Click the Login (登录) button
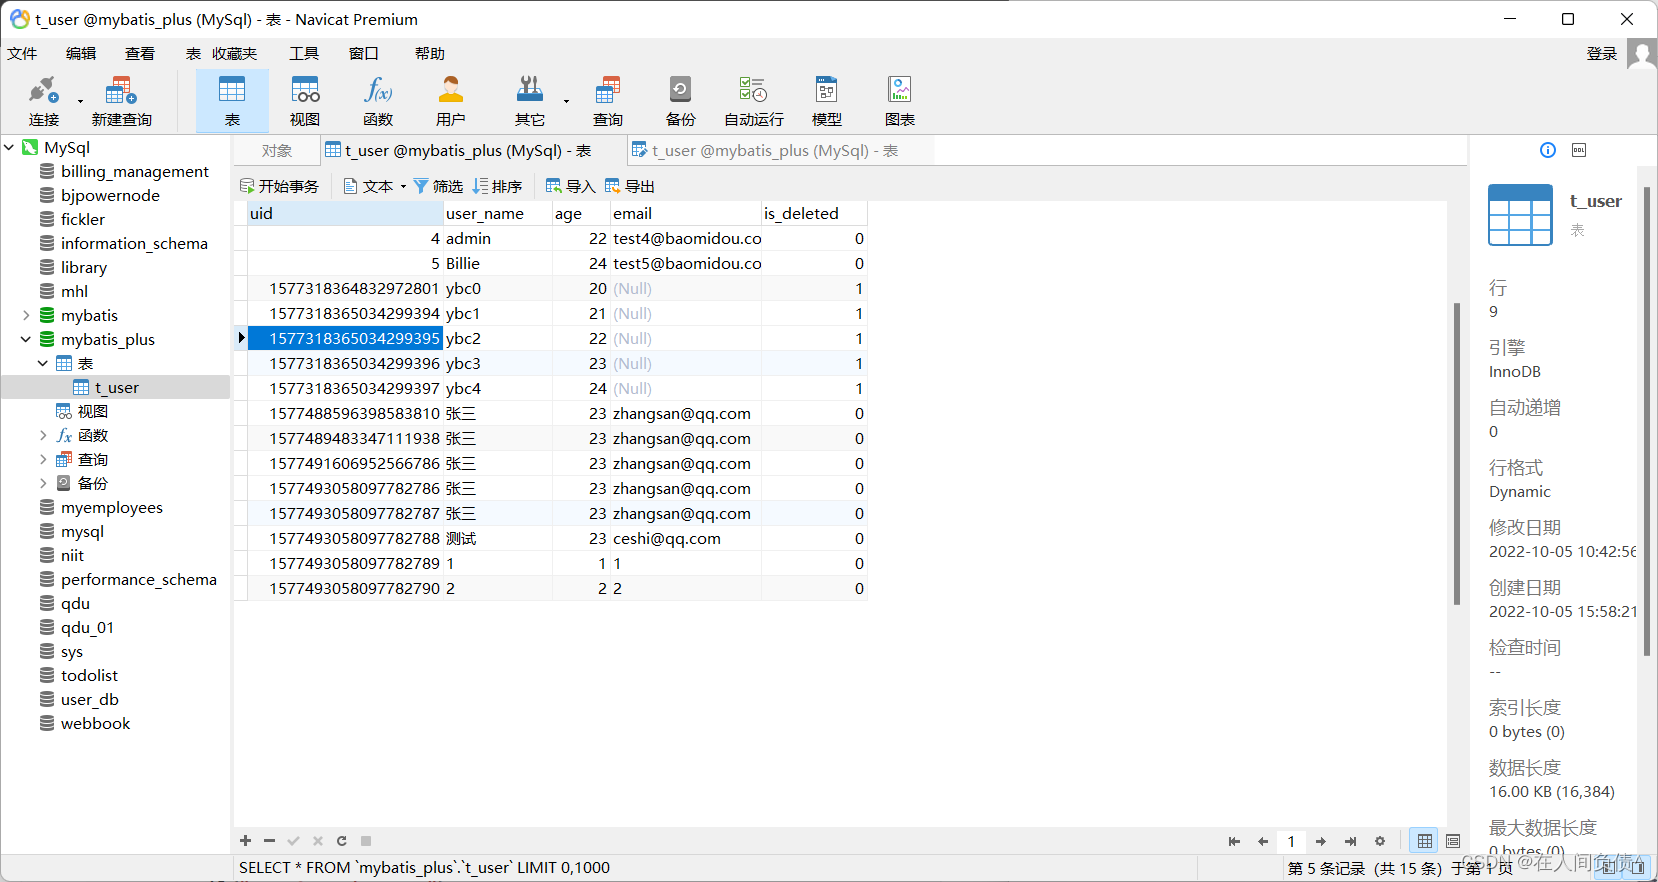 point(1602,53)
